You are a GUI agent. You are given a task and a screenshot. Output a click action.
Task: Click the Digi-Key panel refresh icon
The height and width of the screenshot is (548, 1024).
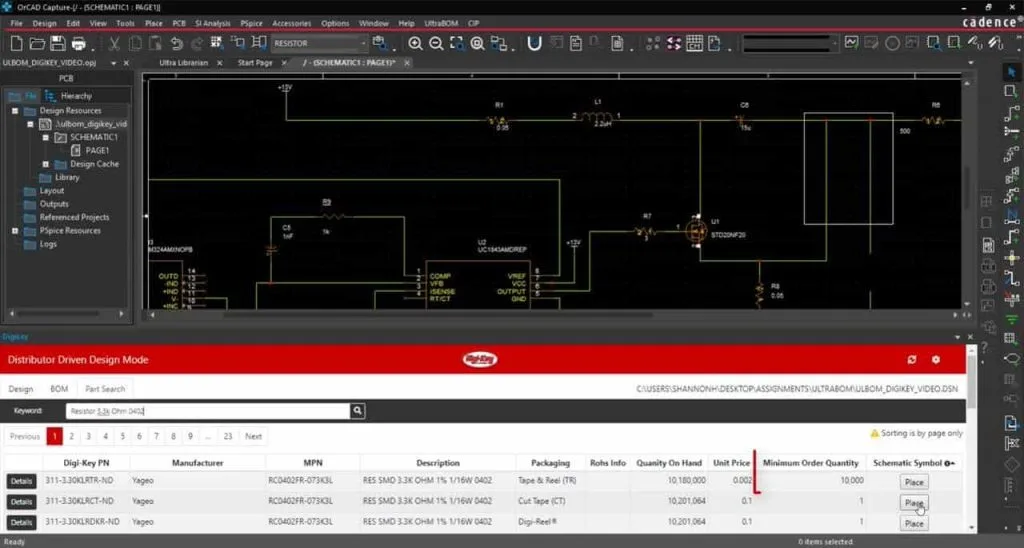click(912, 359)
